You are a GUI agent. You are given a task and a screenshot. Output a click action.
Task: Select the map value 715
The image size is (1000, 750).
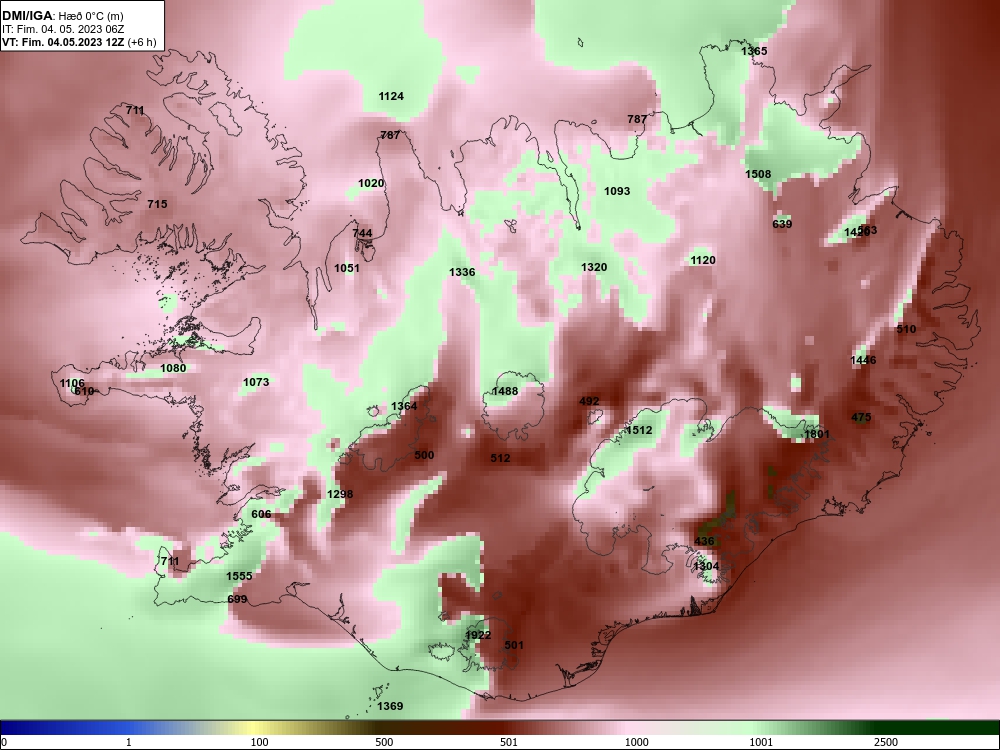[158, 204]
